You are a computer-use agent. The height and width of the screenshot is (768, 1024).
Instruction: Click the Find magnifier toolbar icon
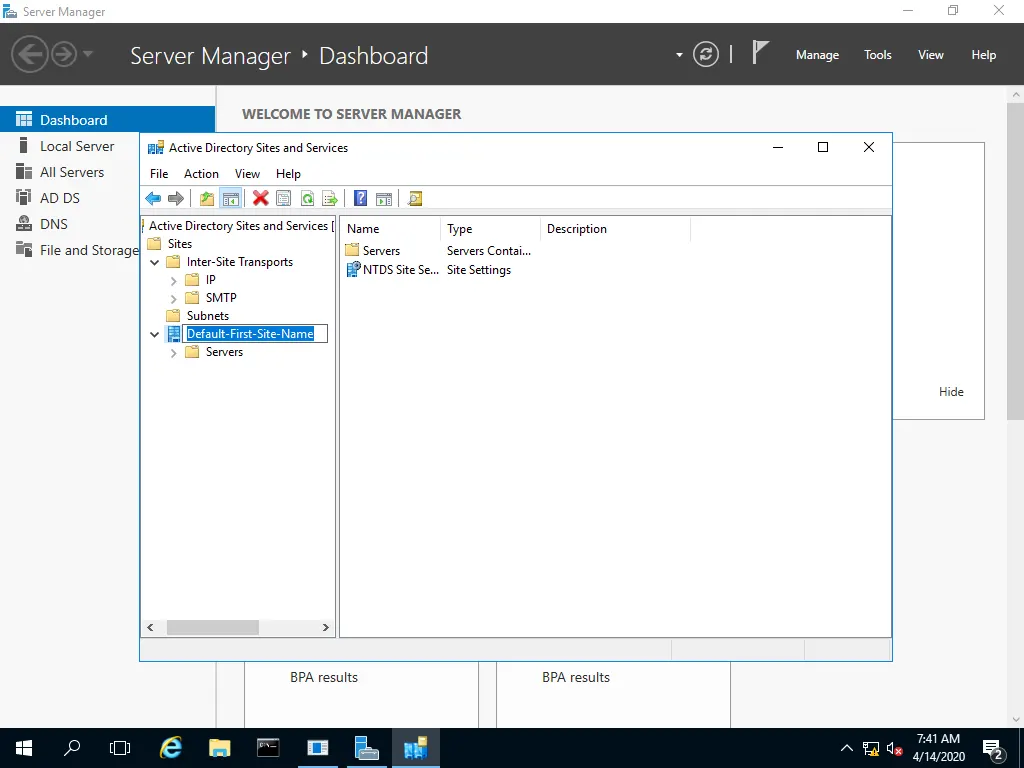tap(415, 199)
